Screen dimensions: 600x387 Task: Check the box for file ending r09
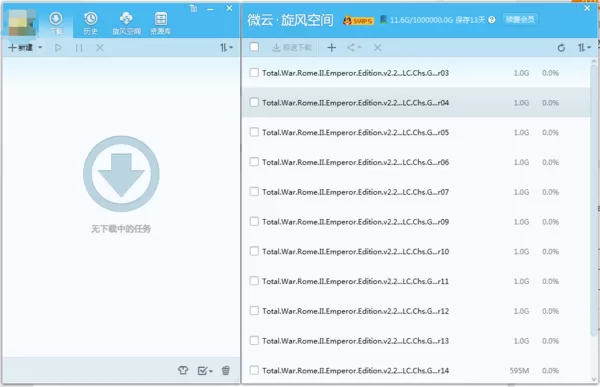(x=254, y=221)
